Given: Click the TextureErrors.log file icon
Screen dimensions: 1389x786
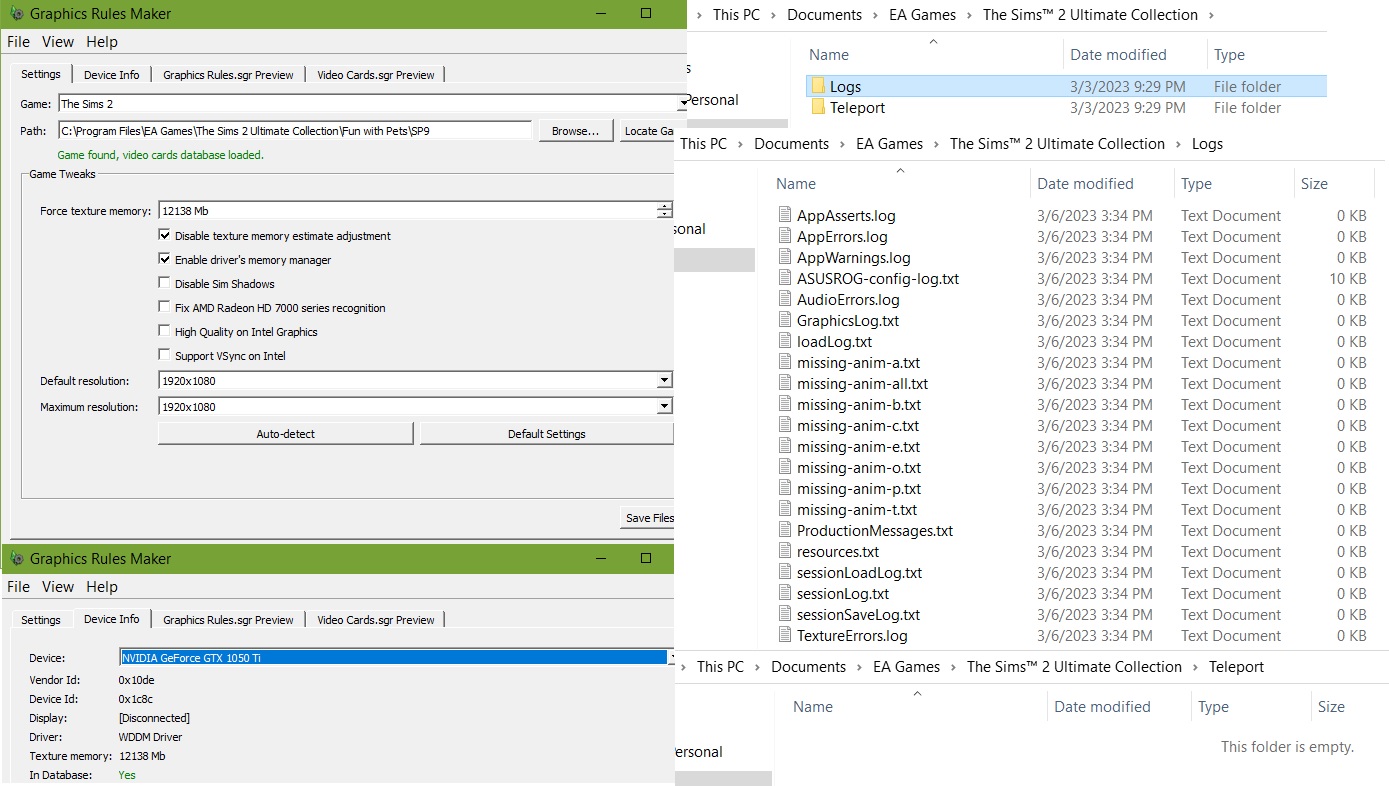Looking at the screenshot, I should pos(785,636).
